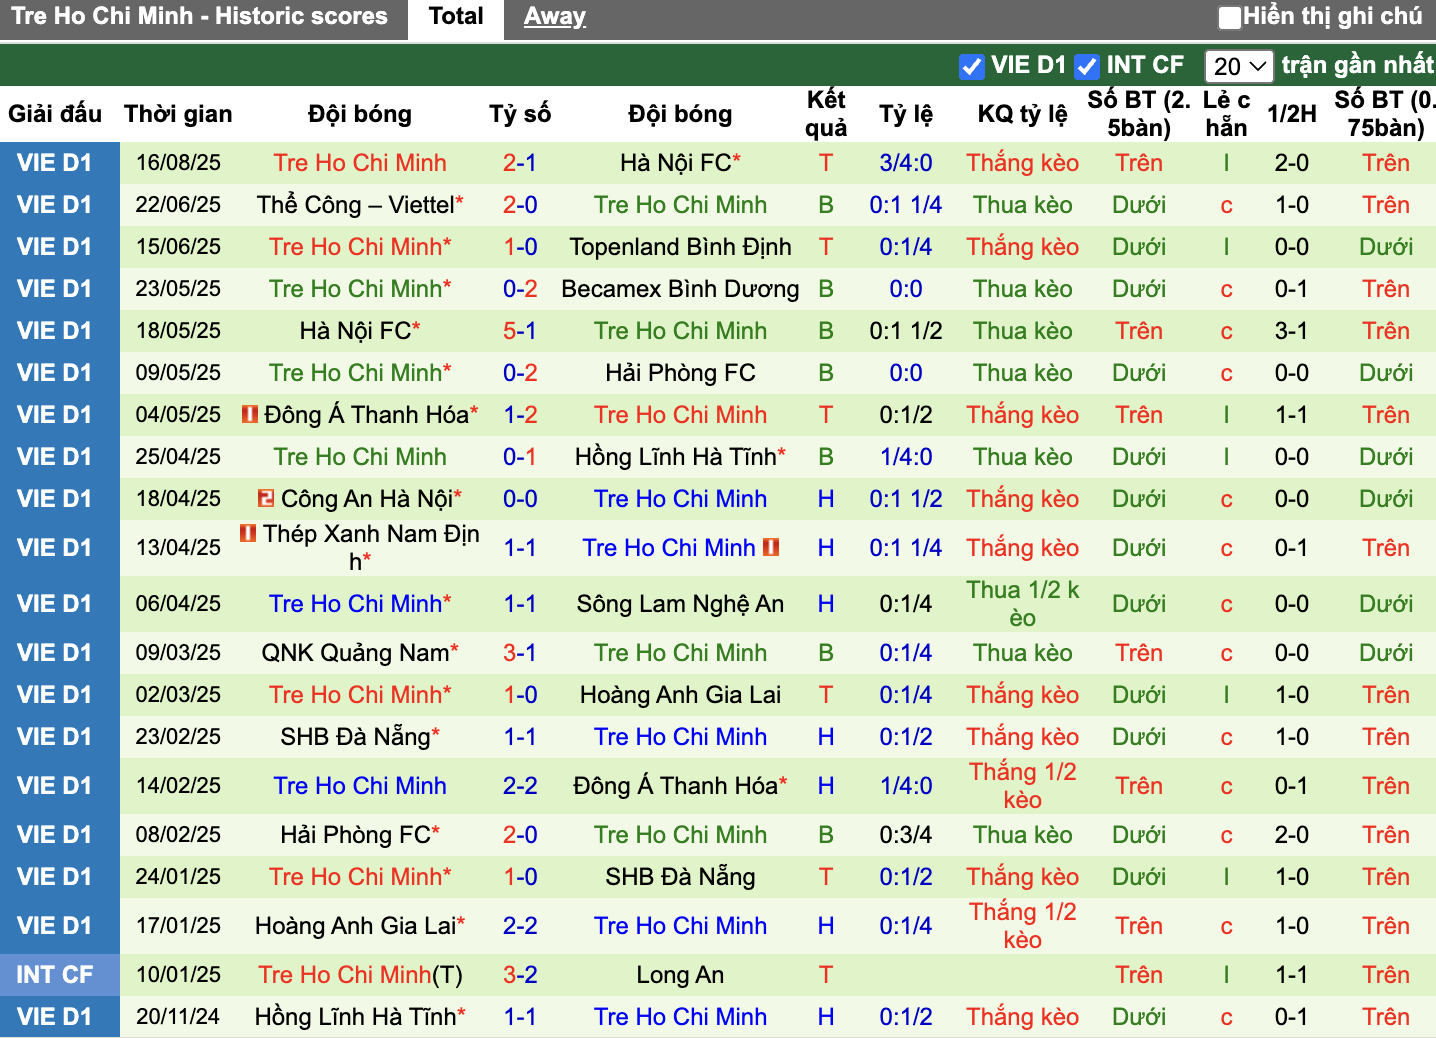The height and width of the screenshot is (1038, 1436).
Task: Click Hoàng Anh Gia Lai in 02/03/25 row
Action: 680,695
